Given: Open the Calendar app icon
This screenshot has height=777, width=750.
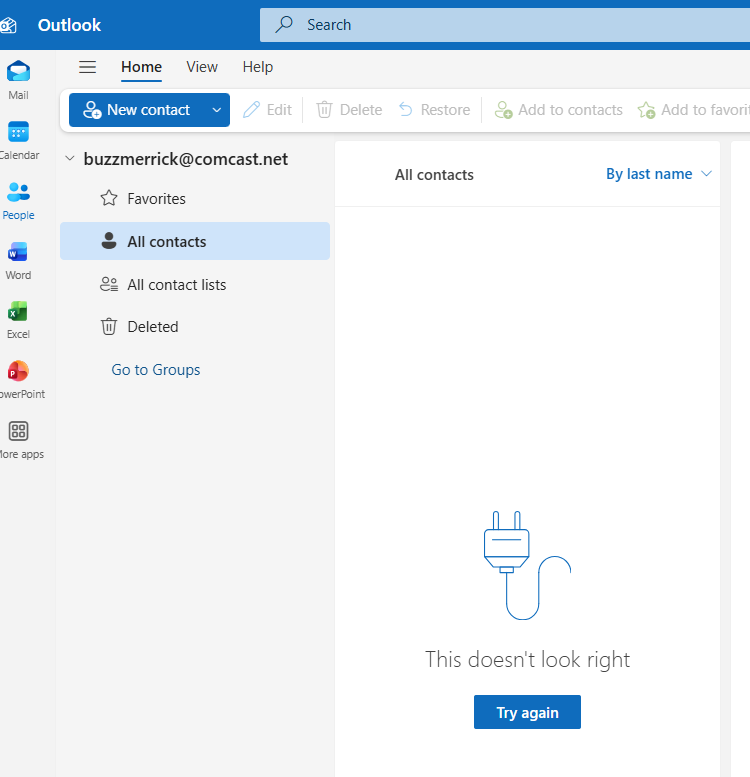Looking at the screenshot, I should 18,132.
